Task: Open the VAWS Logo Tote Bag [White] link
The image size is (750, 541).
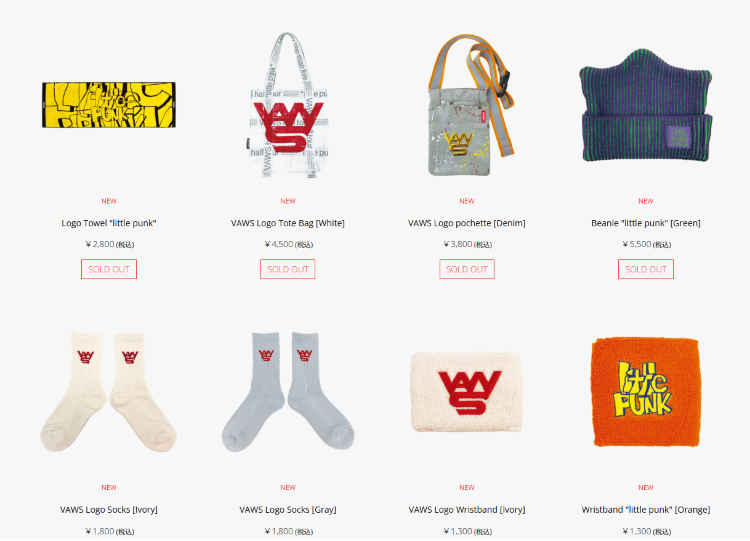Action: pyautogui.click(x=288, y=223)
